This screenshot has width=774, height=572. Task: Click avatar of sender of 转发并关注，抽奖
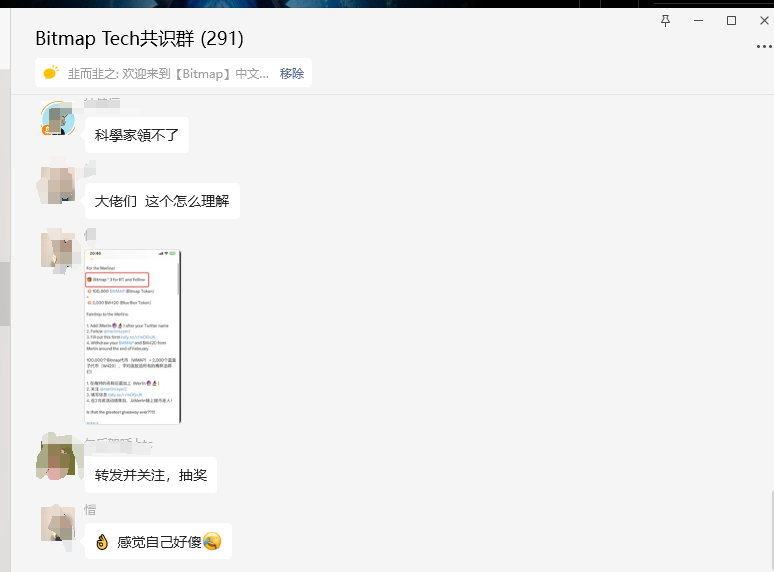point(56,457)
